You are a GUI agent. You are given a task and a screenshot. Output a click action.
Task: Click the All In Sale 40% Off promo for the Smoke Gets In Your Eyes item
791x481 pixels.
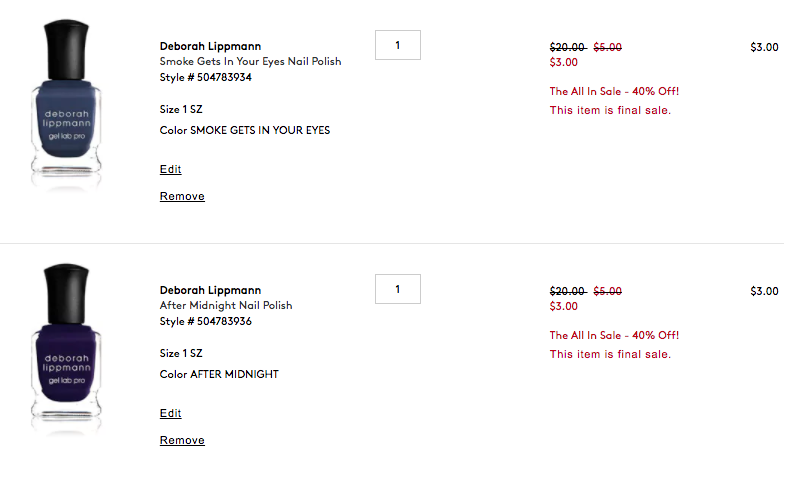[x=614, y=91]
